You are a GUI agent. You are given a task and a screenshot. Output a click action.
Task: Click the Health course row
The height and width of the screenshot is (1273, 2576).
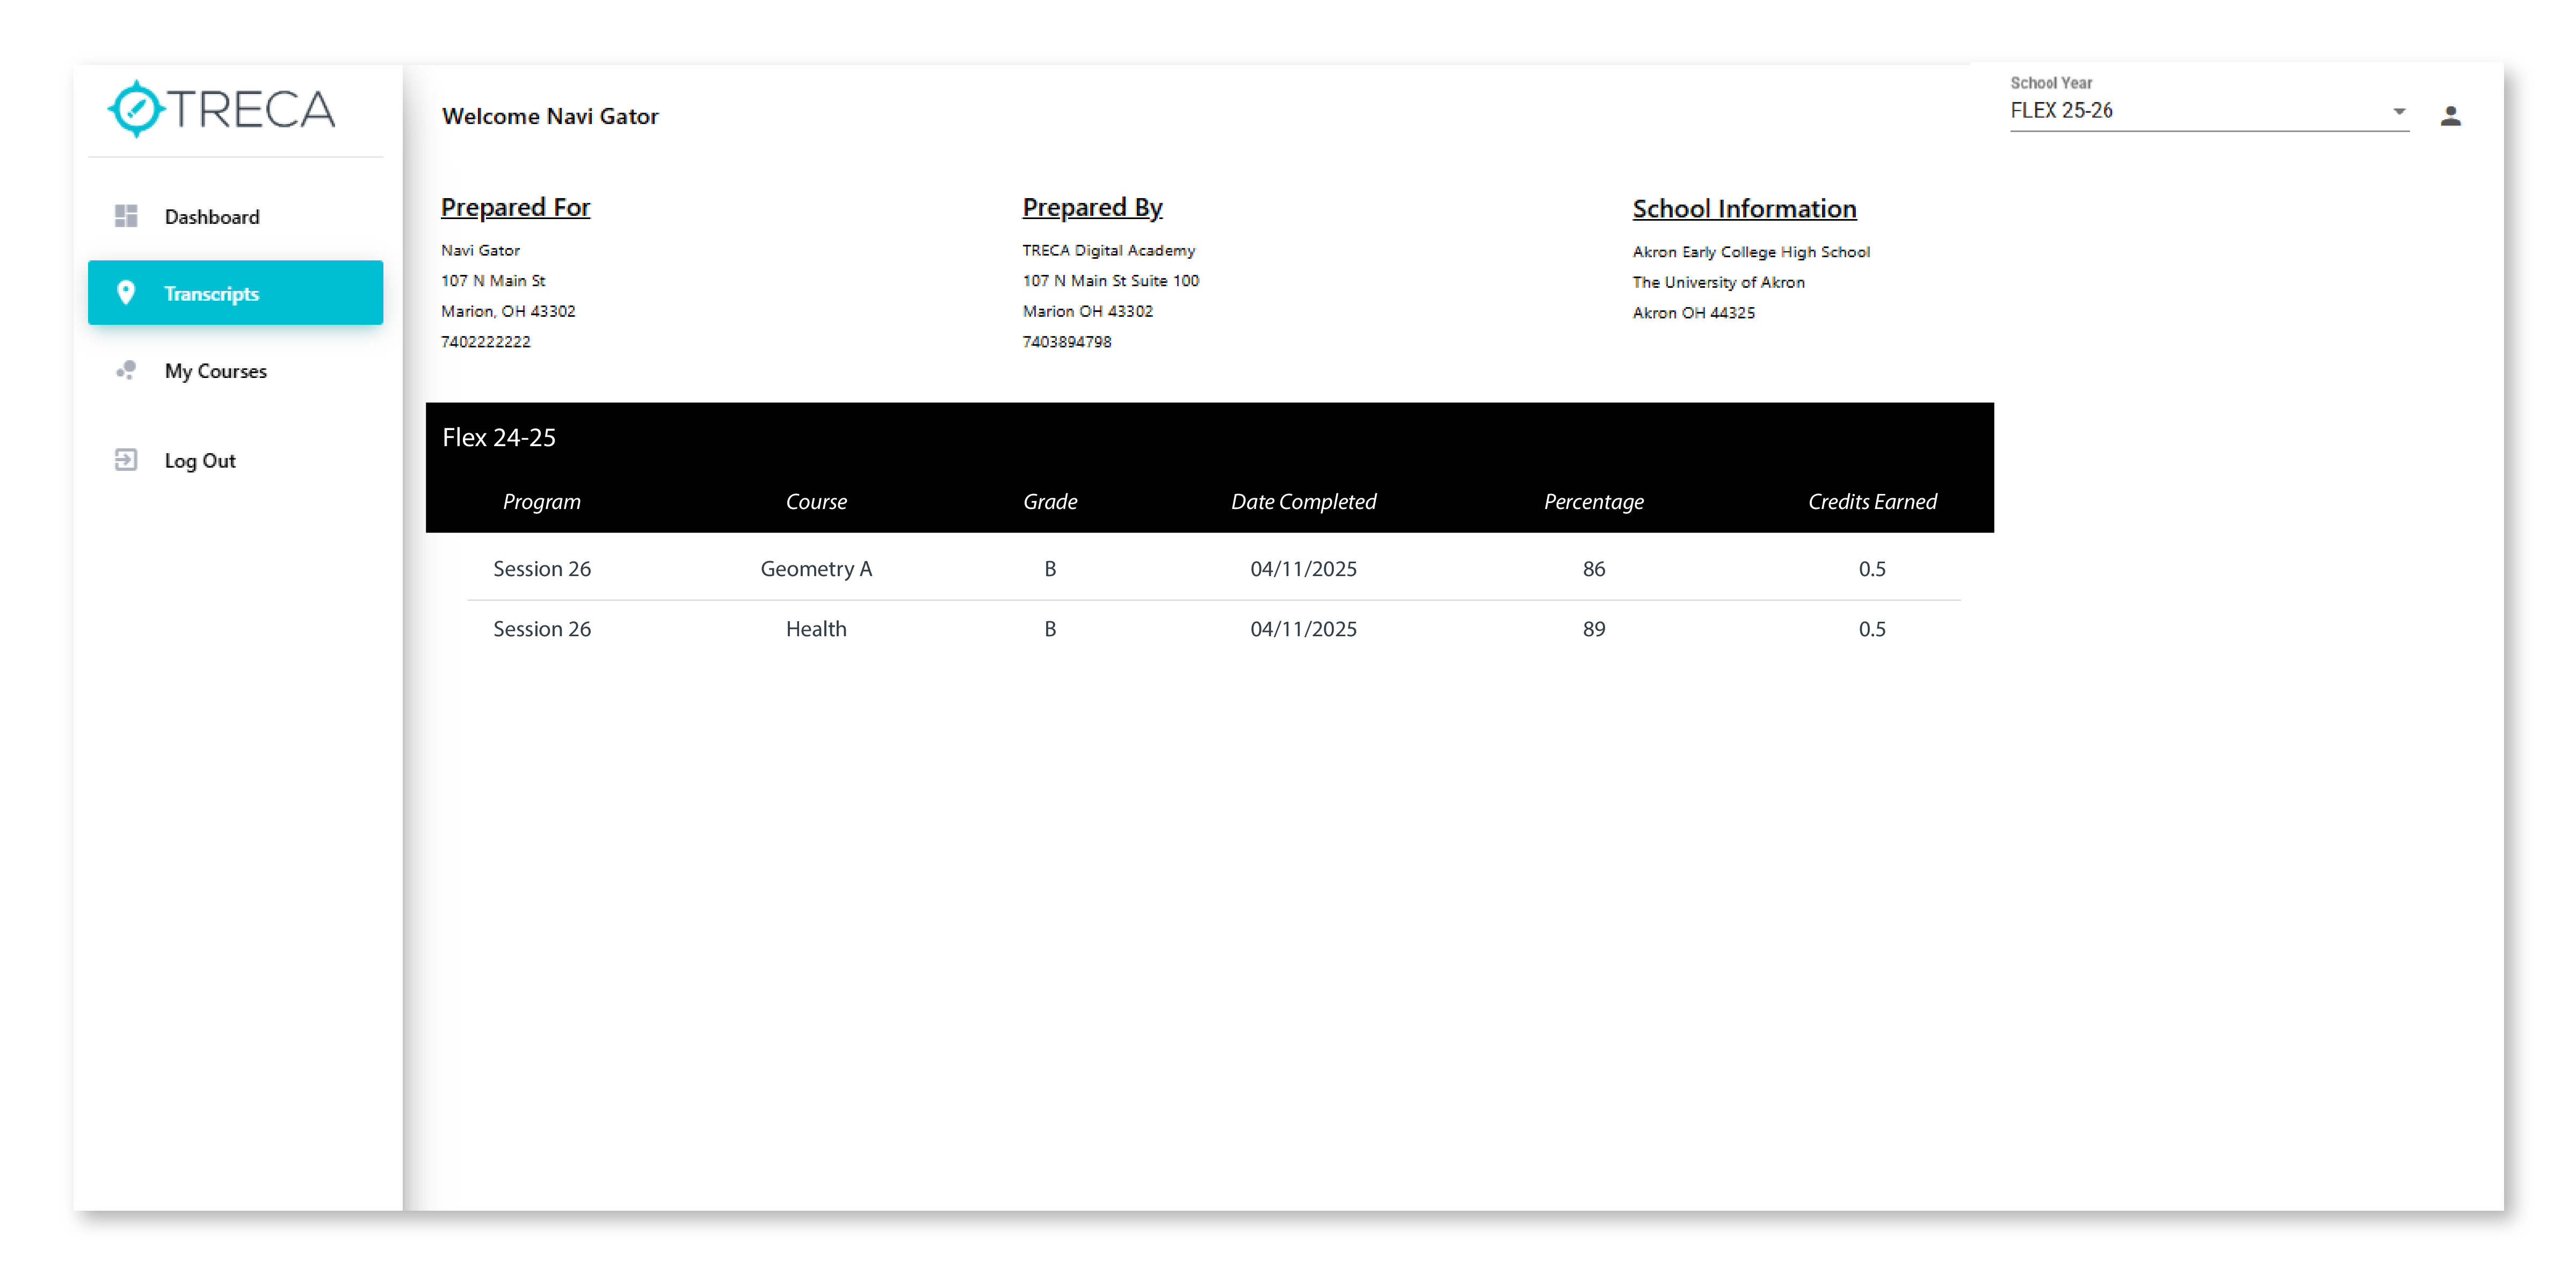click(816, 628)
